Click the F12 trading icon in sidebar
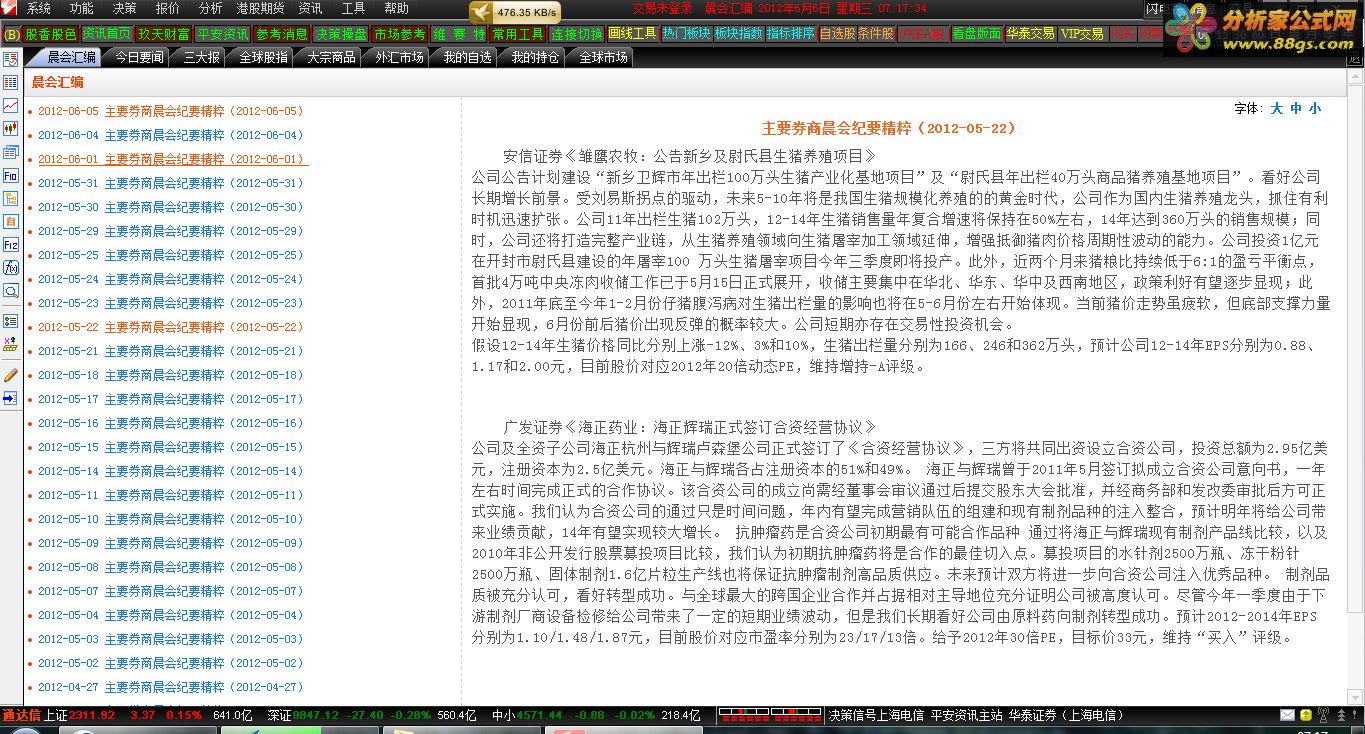The image size is (1365, 734). (10, 244)
